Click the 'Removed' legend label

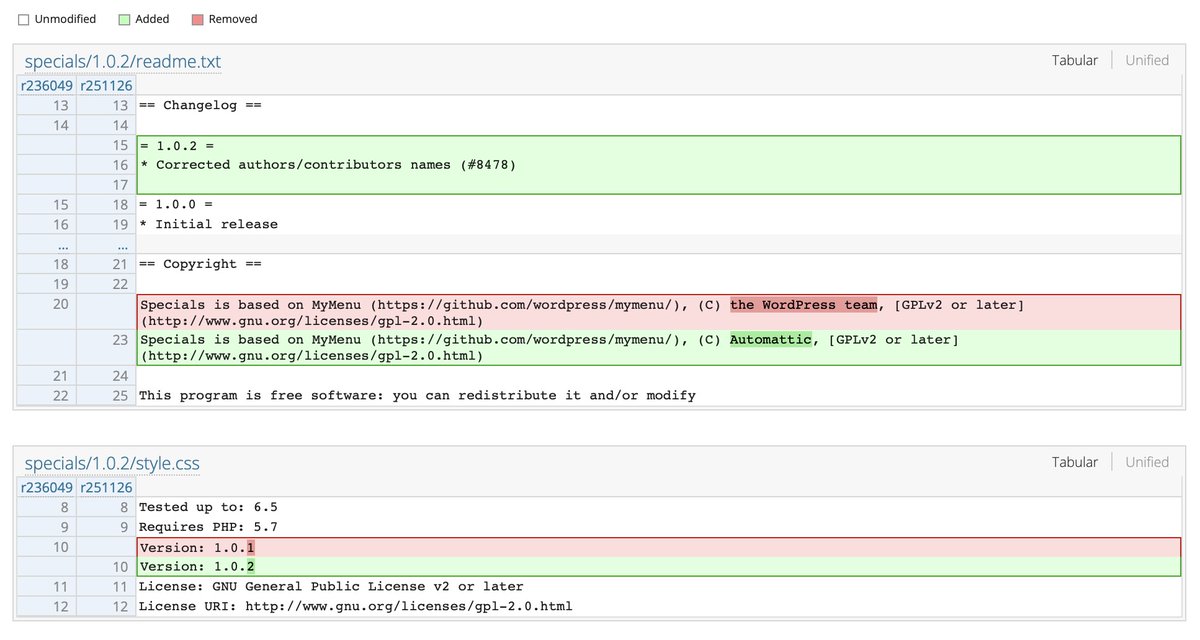click(x=234, y=19)
